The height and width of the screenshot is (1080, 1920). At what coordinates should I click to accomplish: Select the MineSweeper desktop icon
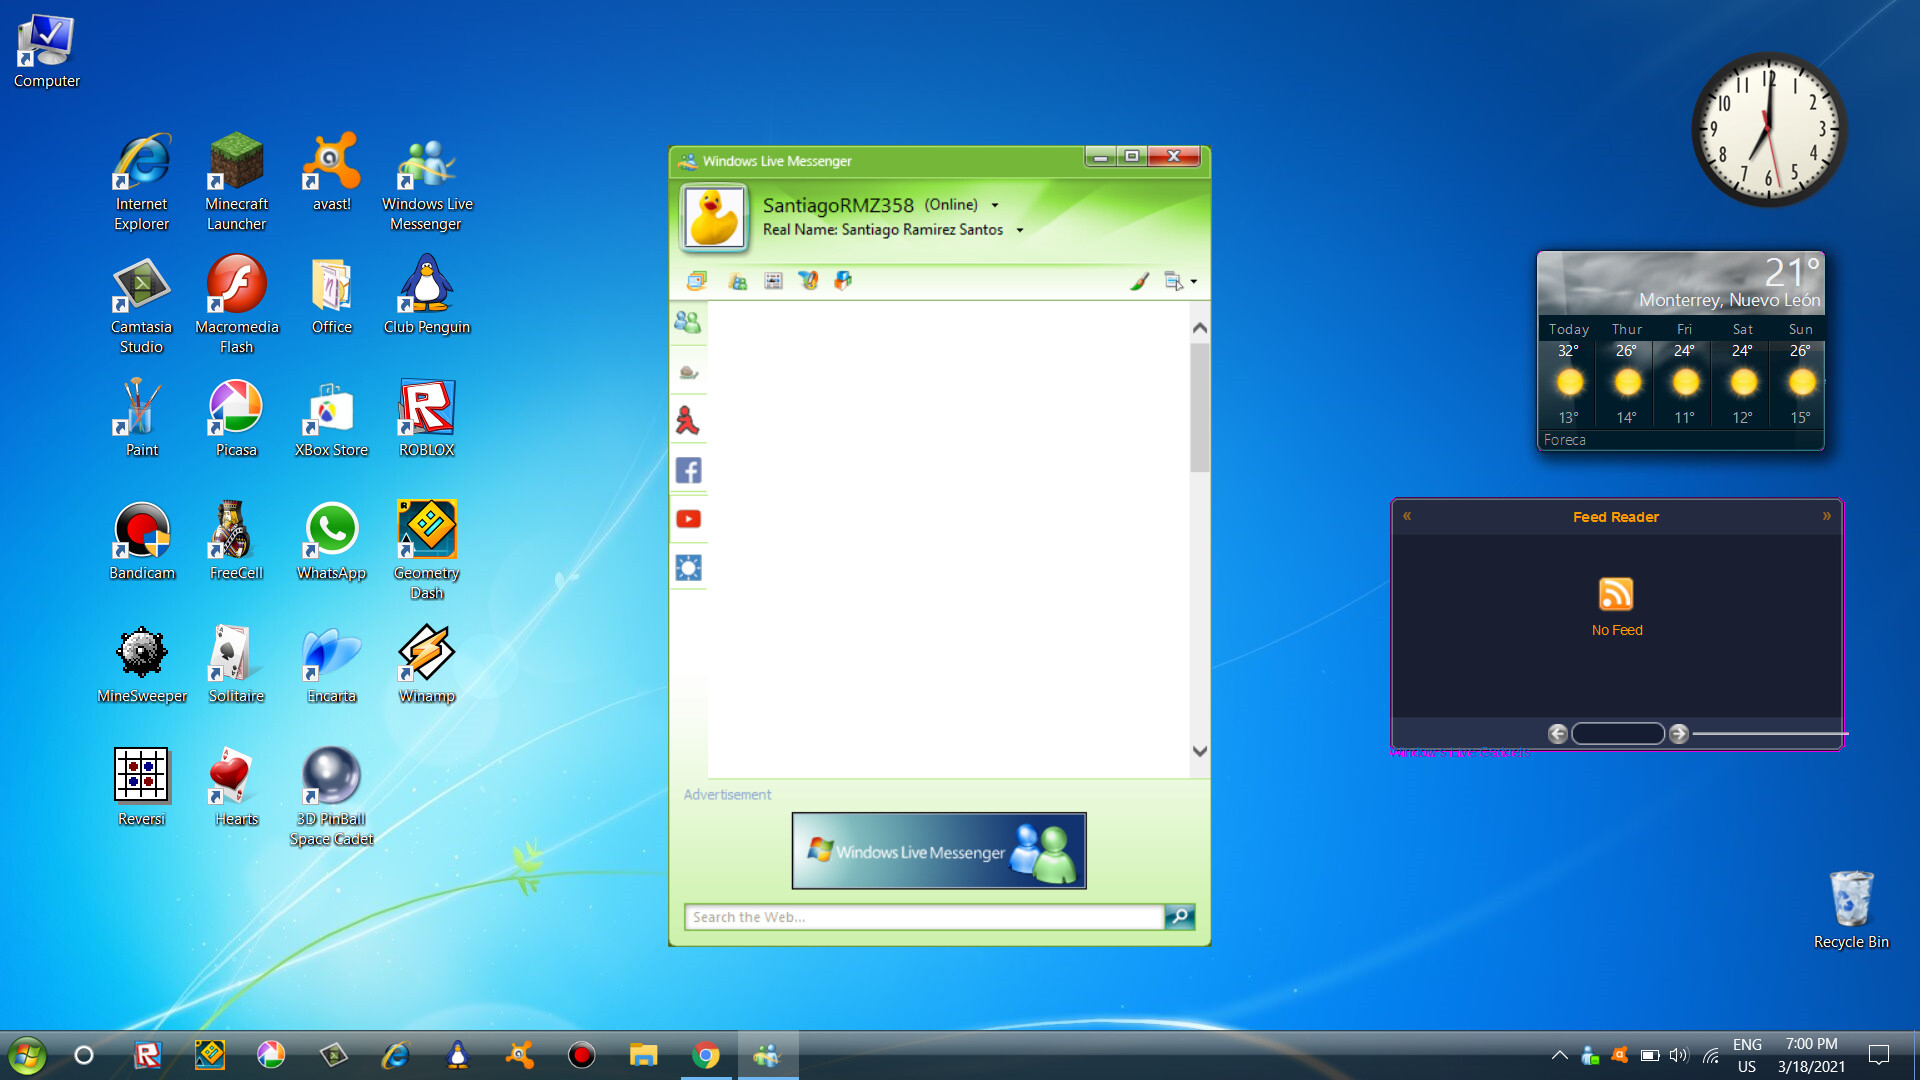click(142, 664)
